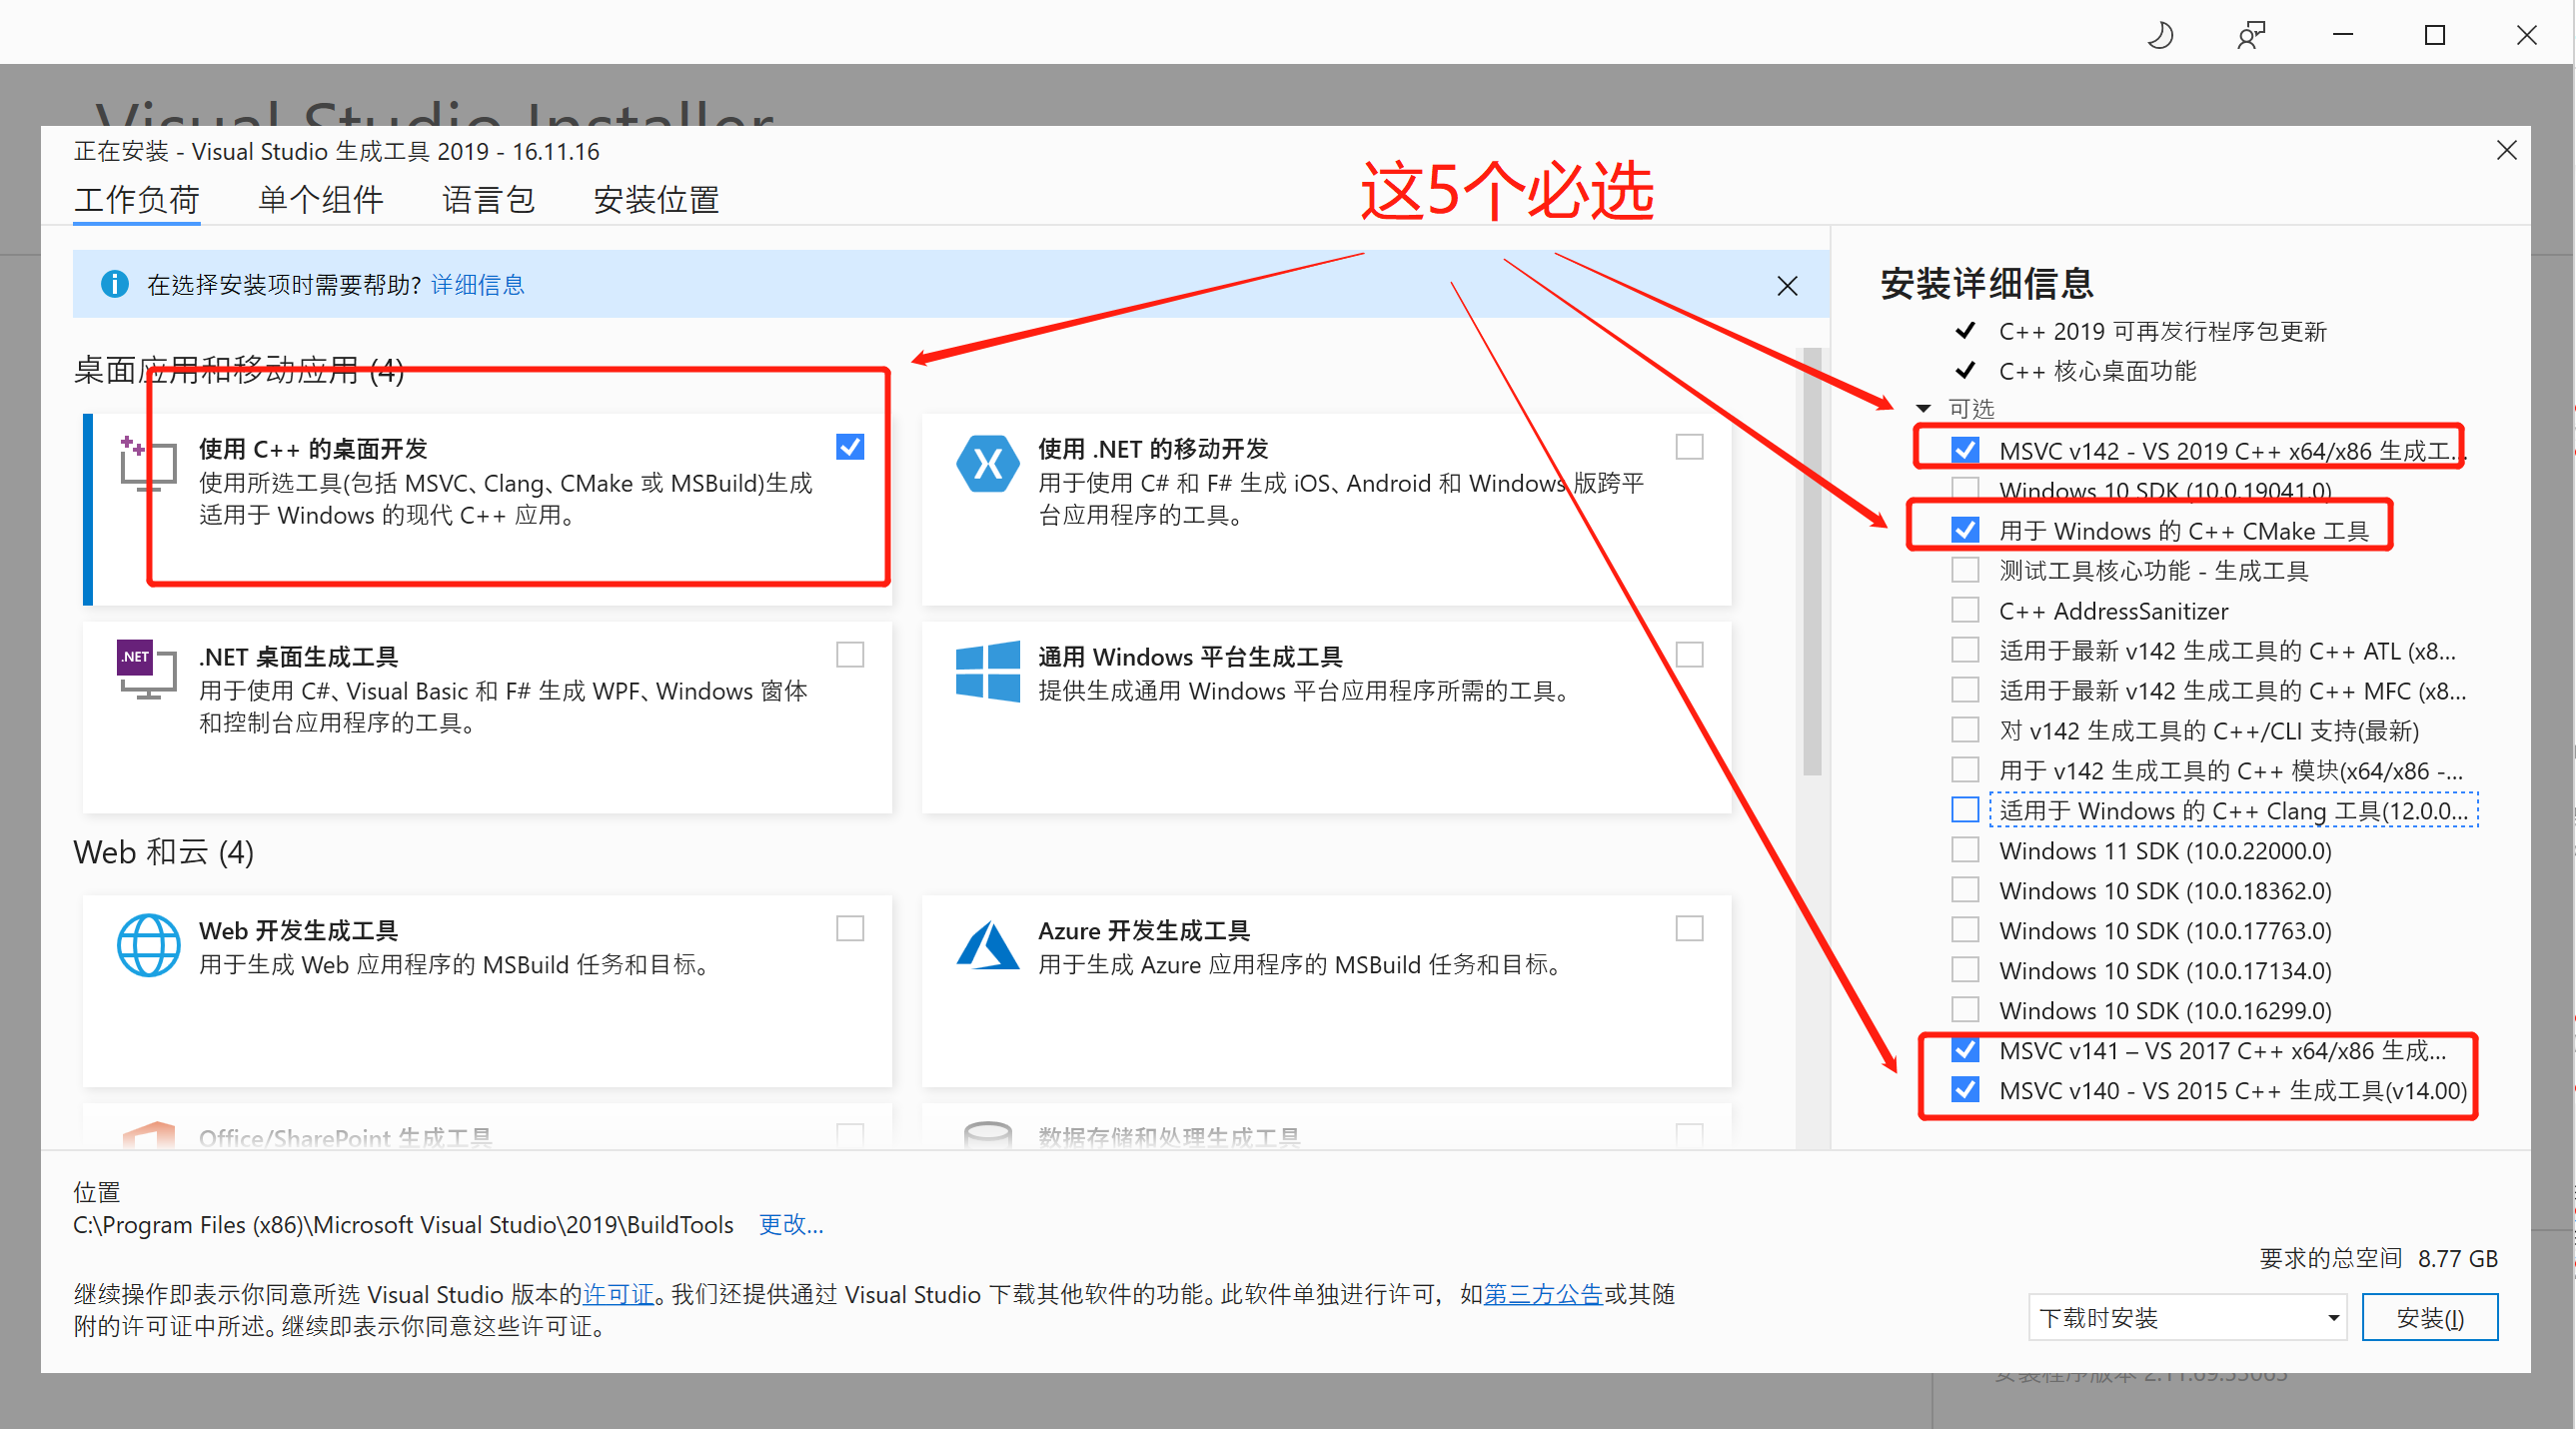Click the feedback person icon in title bar
Image resolution: width=2576 pixels, height=1429 pixels.
point(2251,36)
